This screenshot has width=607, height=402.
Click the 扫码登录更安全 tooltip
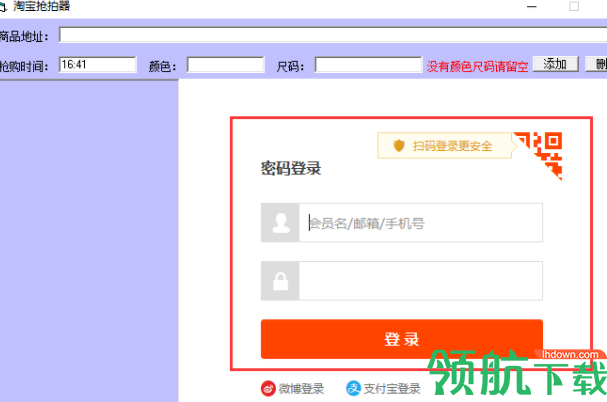pos(445,146)
